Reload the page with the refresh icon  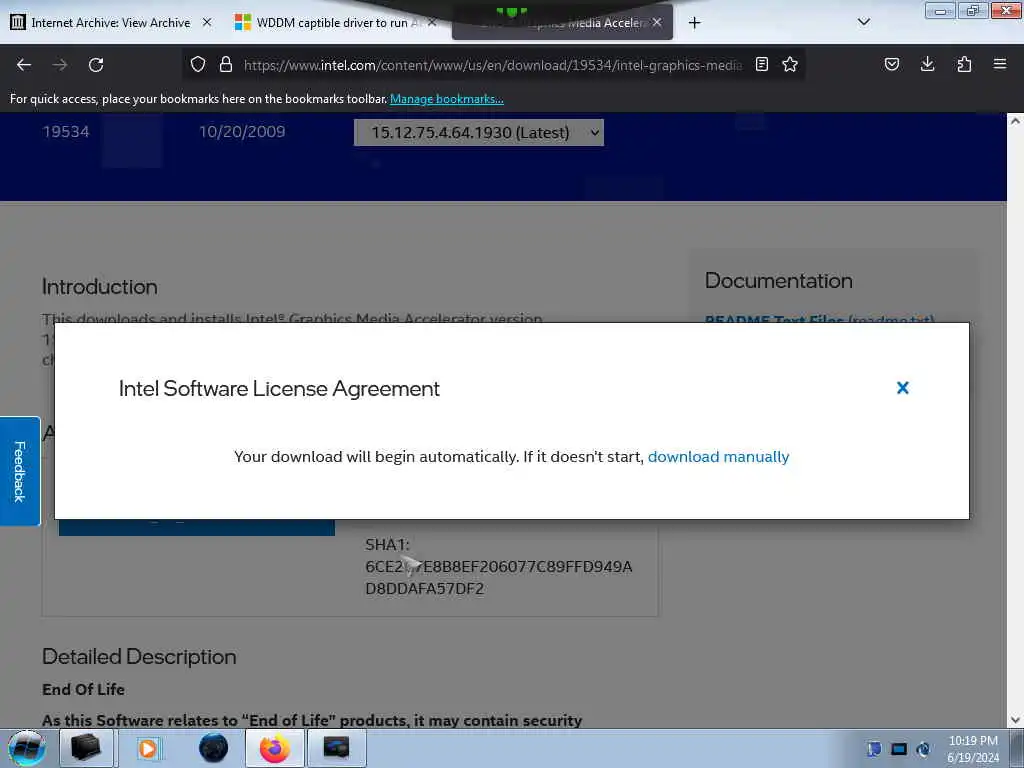[96, 65]
